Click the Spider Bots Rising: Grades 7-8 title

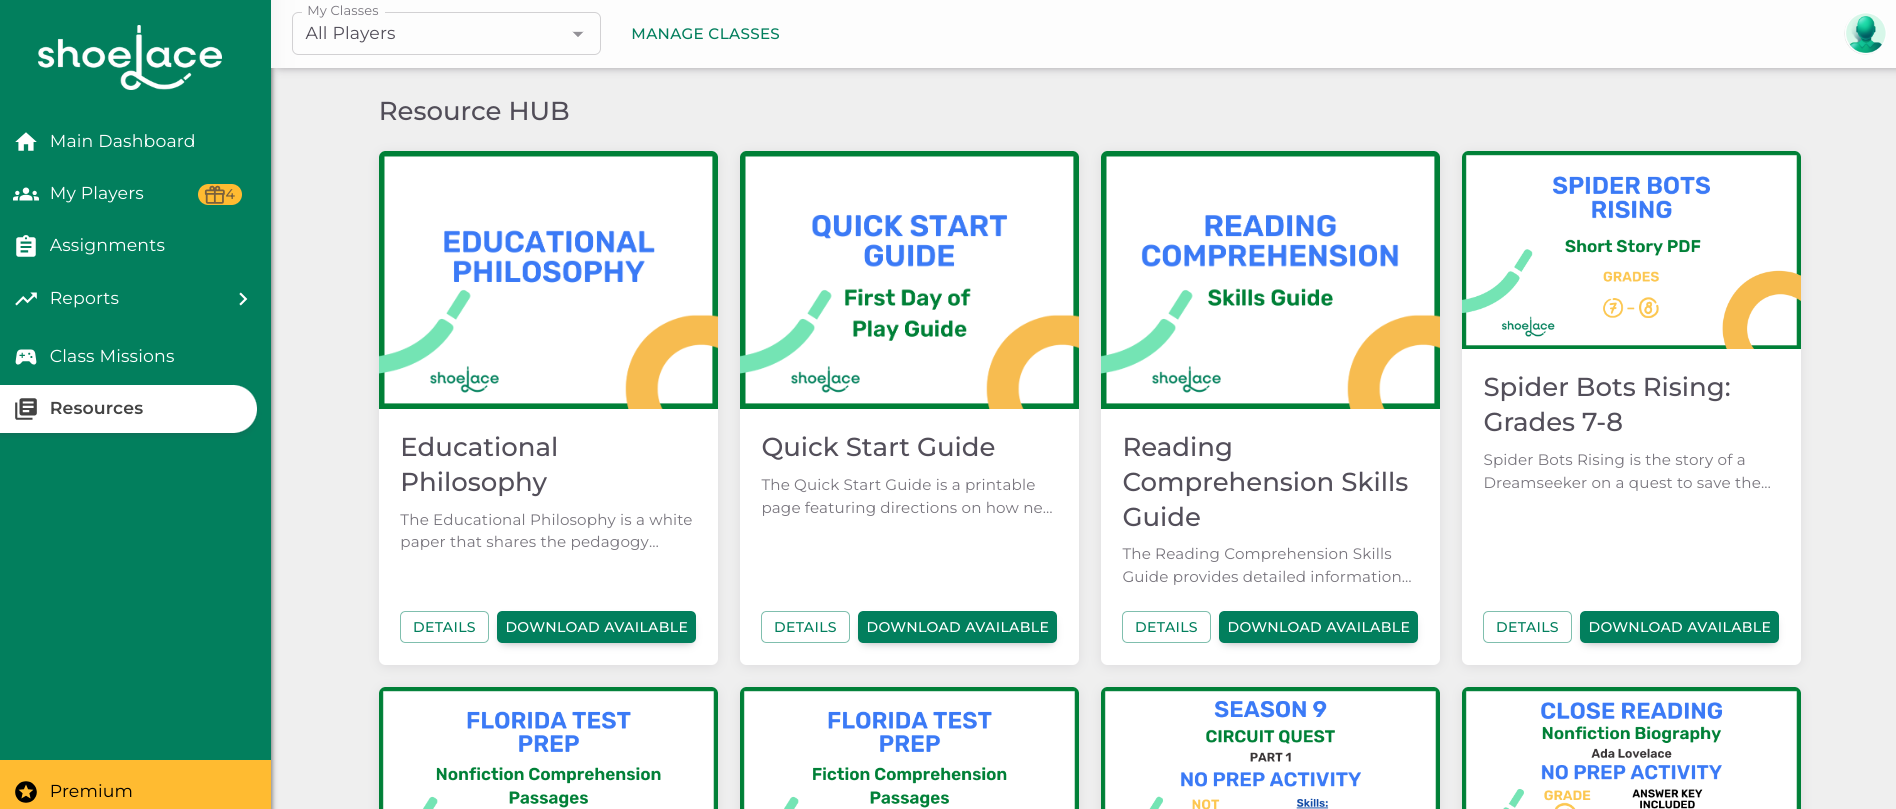[1607, 404]
